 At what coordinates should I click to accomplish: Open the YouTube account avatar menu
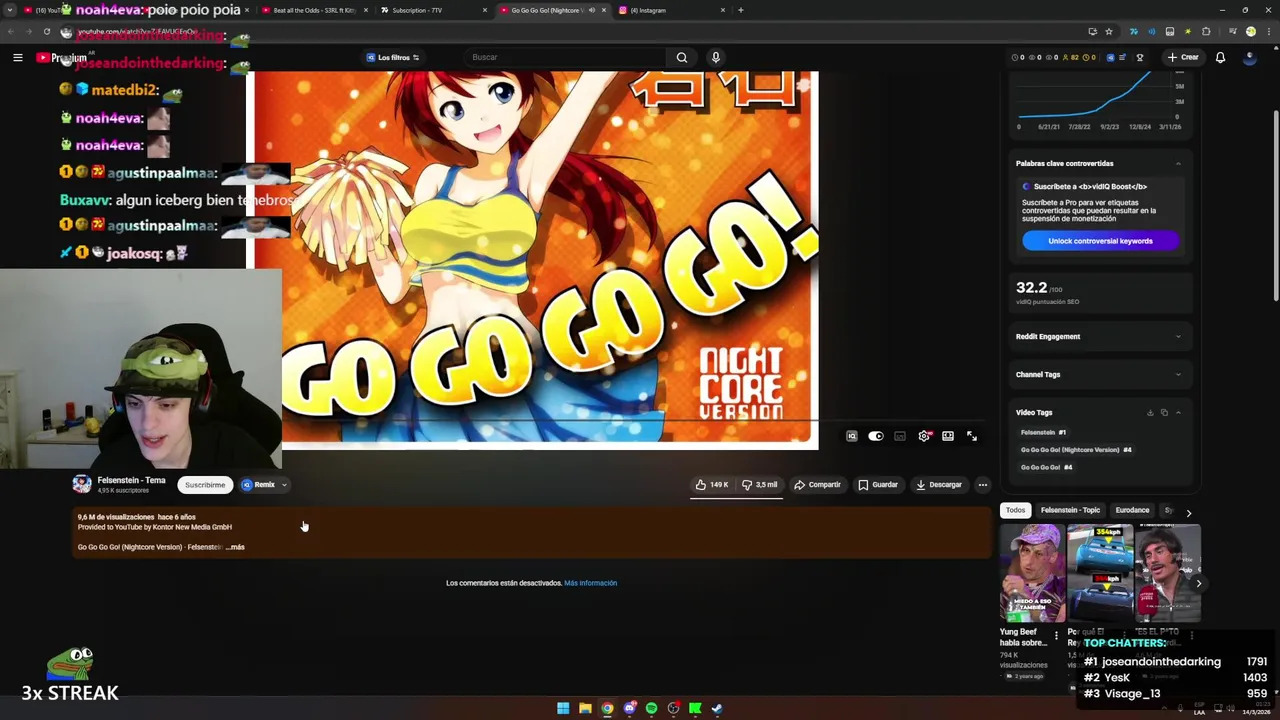point(1249,57)
